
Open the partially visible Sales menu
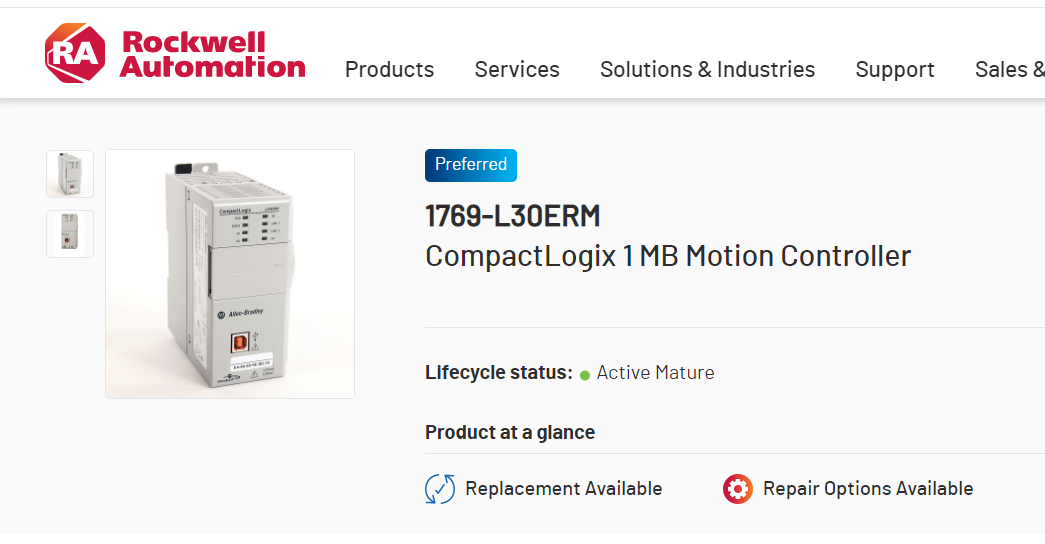[1009, 69]
